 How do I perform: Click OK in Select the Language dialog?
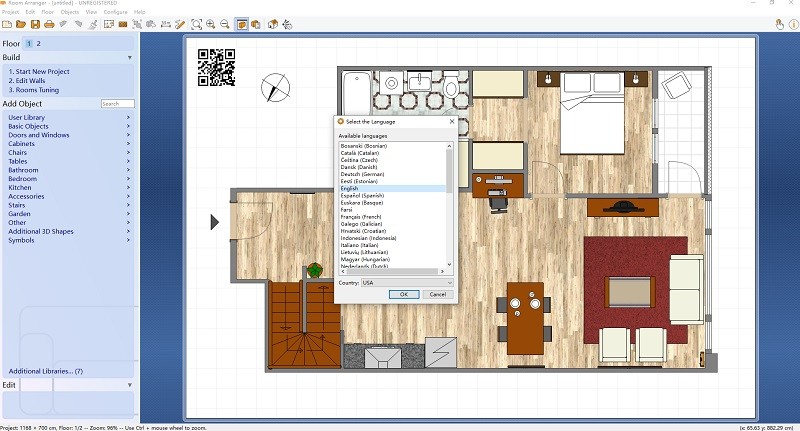pos(404,294)
